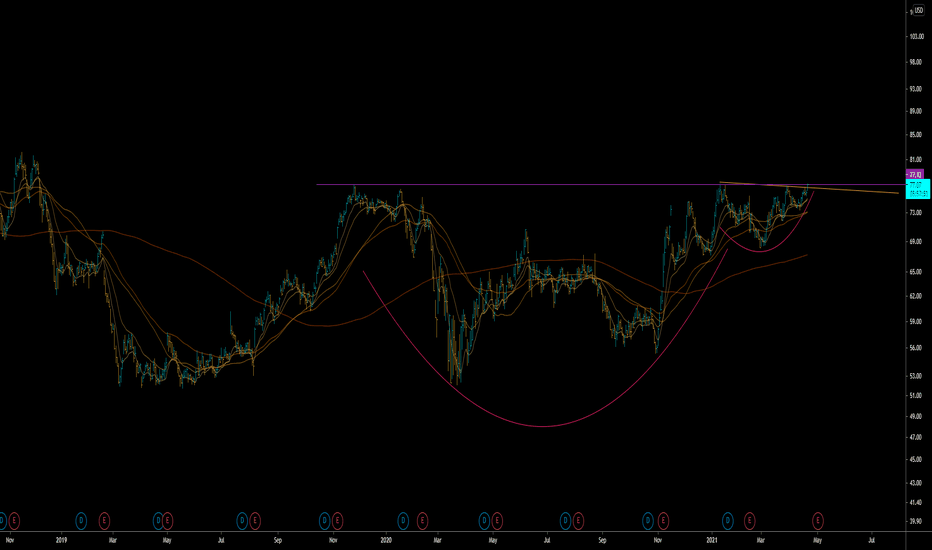932x550 pixels.
Task: Click the 43.00 price axis label
Action: tap(915, 483)
